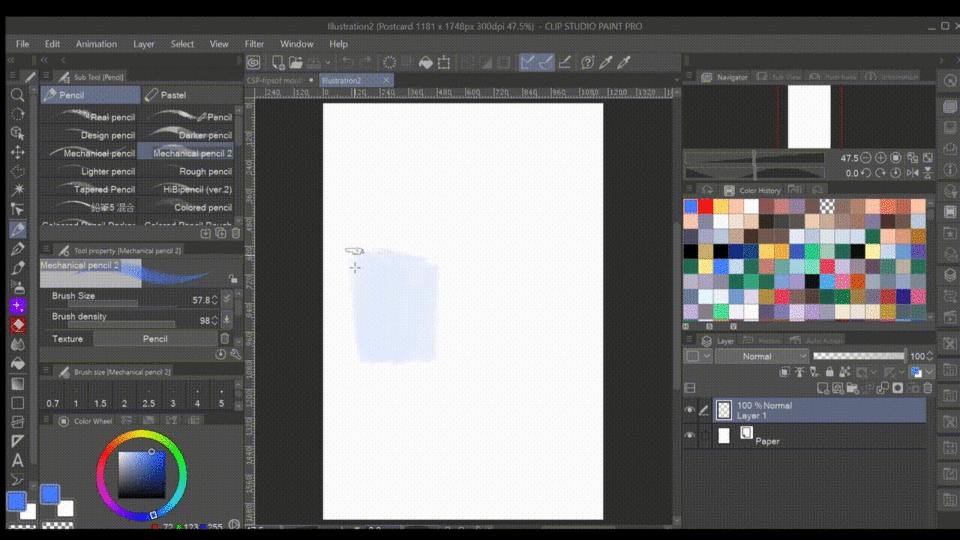This screenshot has height=540, width=960.
Task: Toggle visibility of the Paper layer
Action: (689, 436)
